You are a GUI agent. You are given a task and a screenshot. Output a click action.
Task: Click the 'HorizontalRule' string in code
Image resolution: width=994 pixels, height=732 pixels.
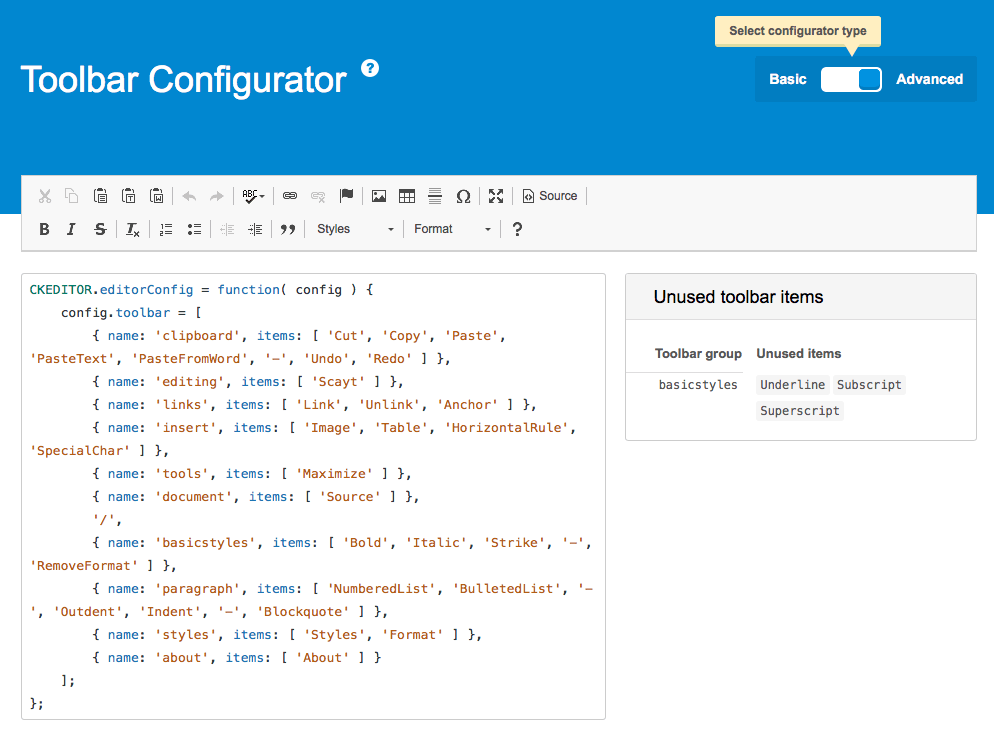point(507,428)
